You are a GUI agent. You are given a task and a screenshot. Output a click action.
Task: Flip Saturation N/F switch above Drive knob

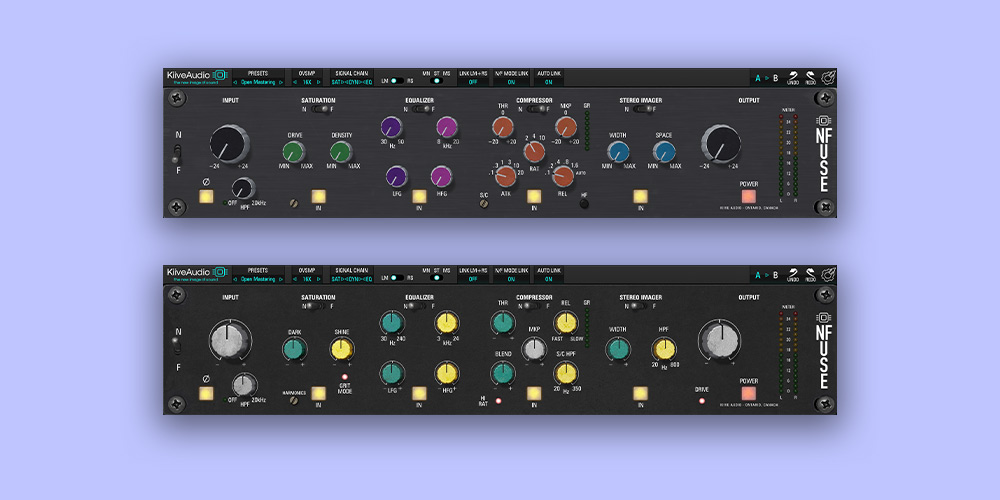pyautogui.click(x=319, y=109)
